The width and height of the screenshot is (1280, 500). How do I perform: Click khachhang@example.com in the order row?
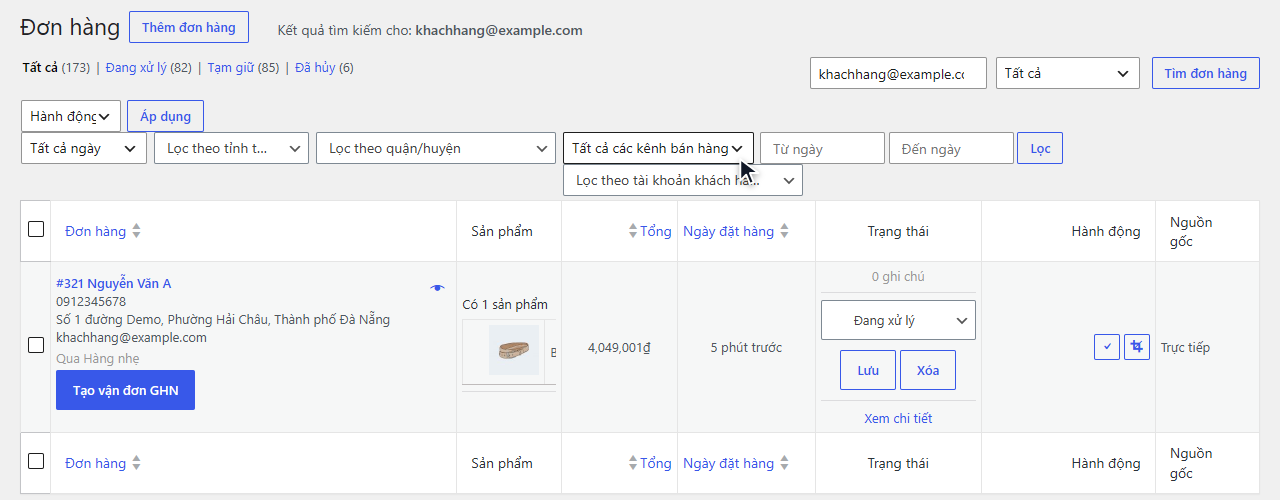[x=131, y=337]
